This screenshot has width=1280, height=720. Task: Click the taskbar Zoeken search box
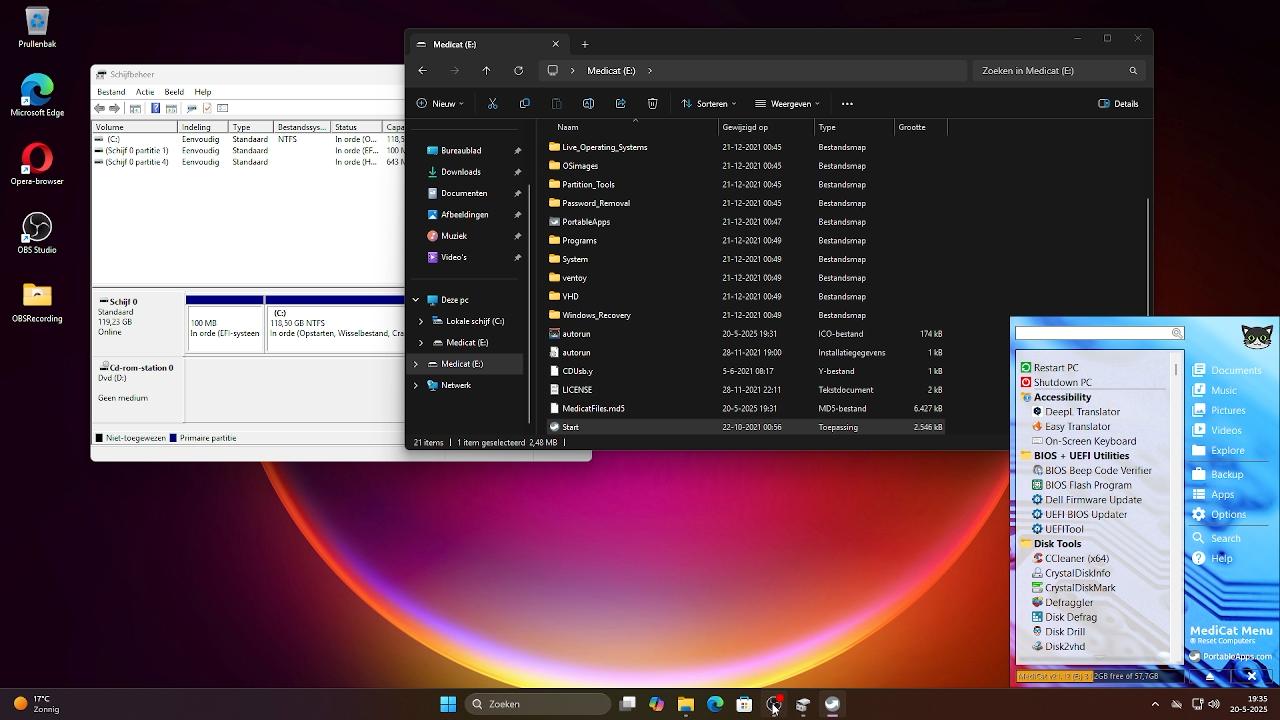coord(538,704)
